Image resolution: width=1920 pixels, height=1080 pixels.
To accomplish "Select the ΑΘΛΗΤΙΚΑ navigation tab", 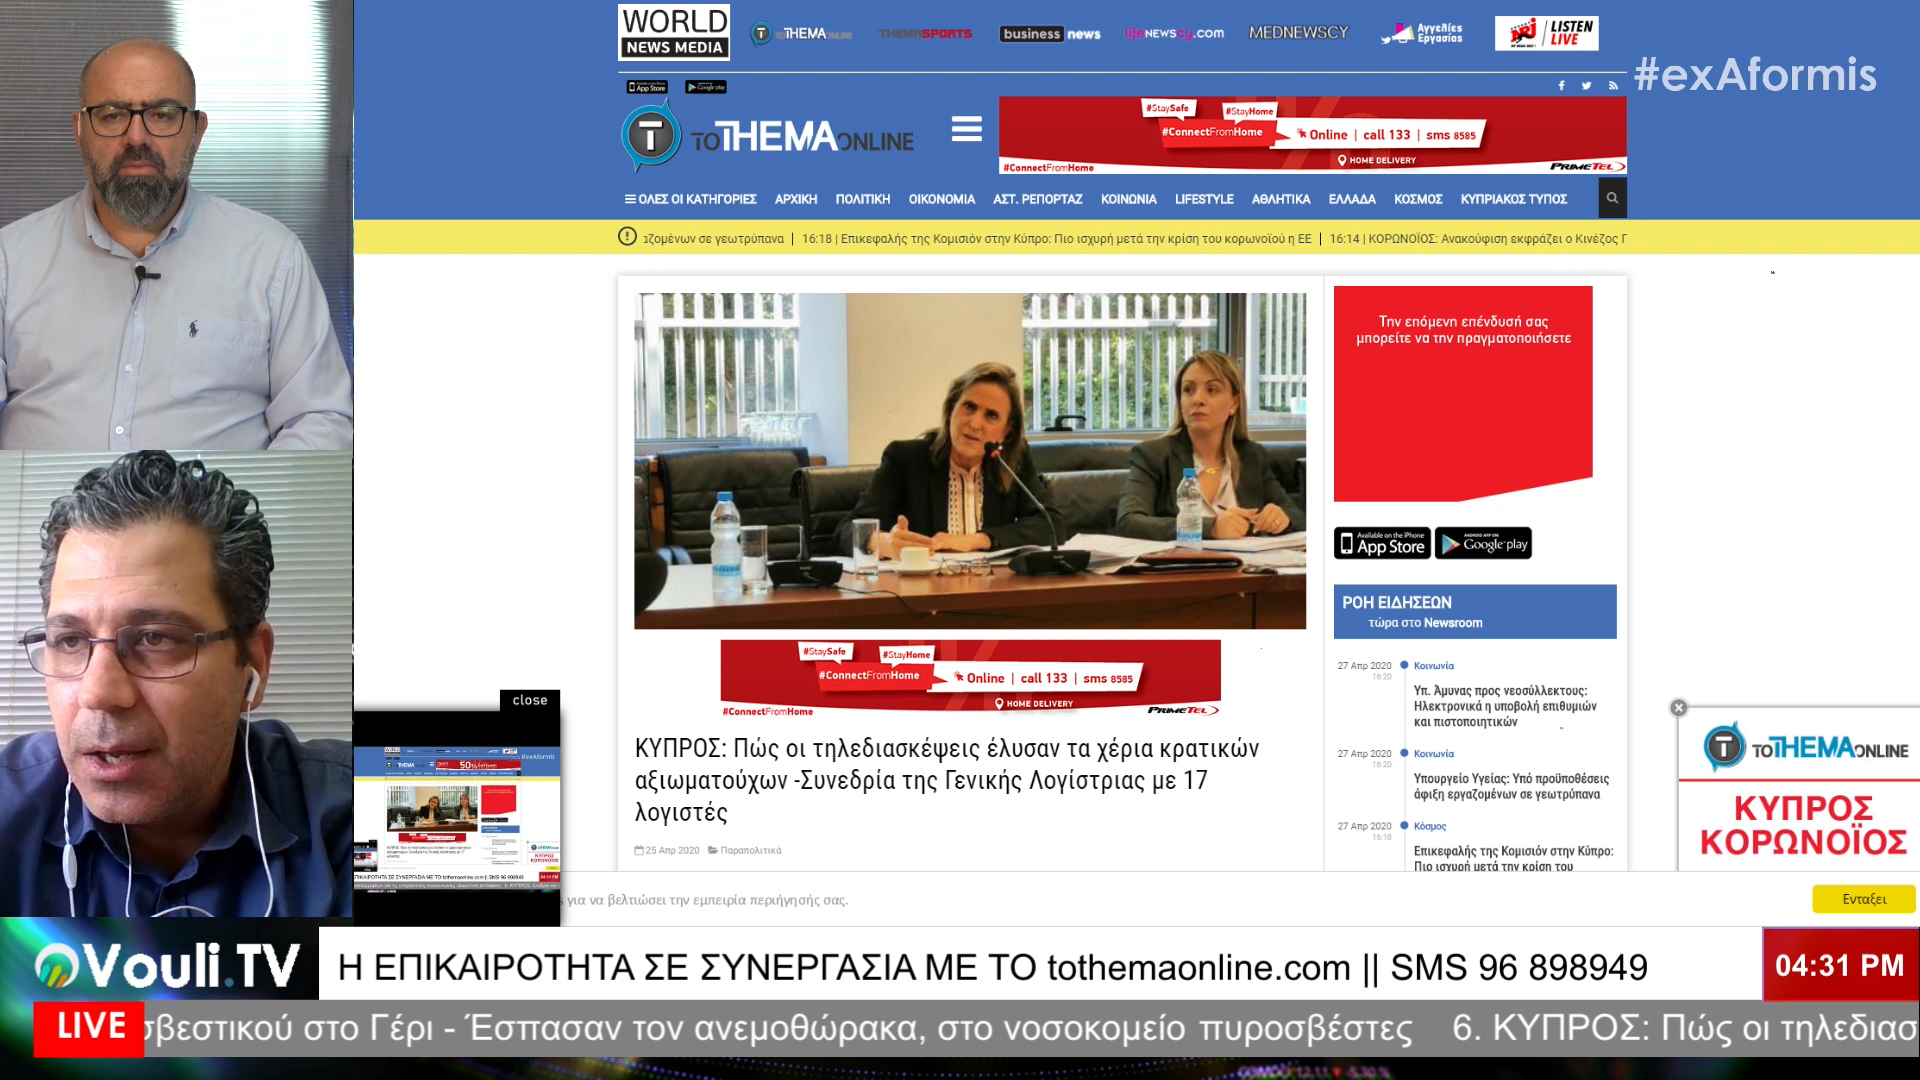I will [x=1280, y=199].
